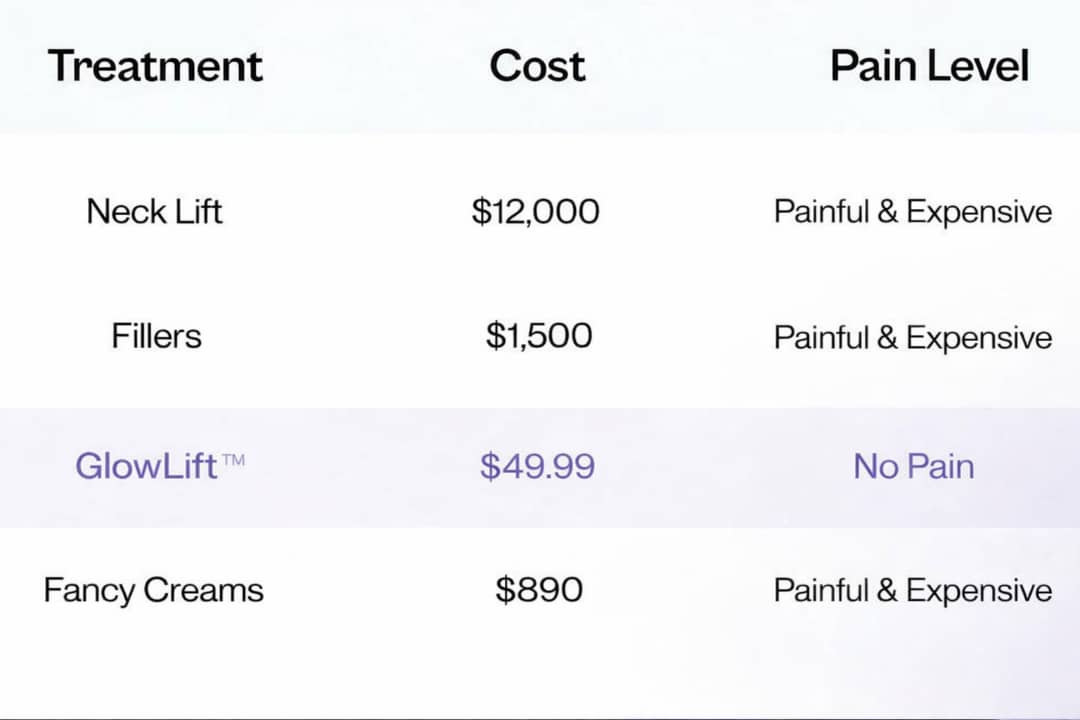
Task: Click the Cost column header
Action: point(537,66)
